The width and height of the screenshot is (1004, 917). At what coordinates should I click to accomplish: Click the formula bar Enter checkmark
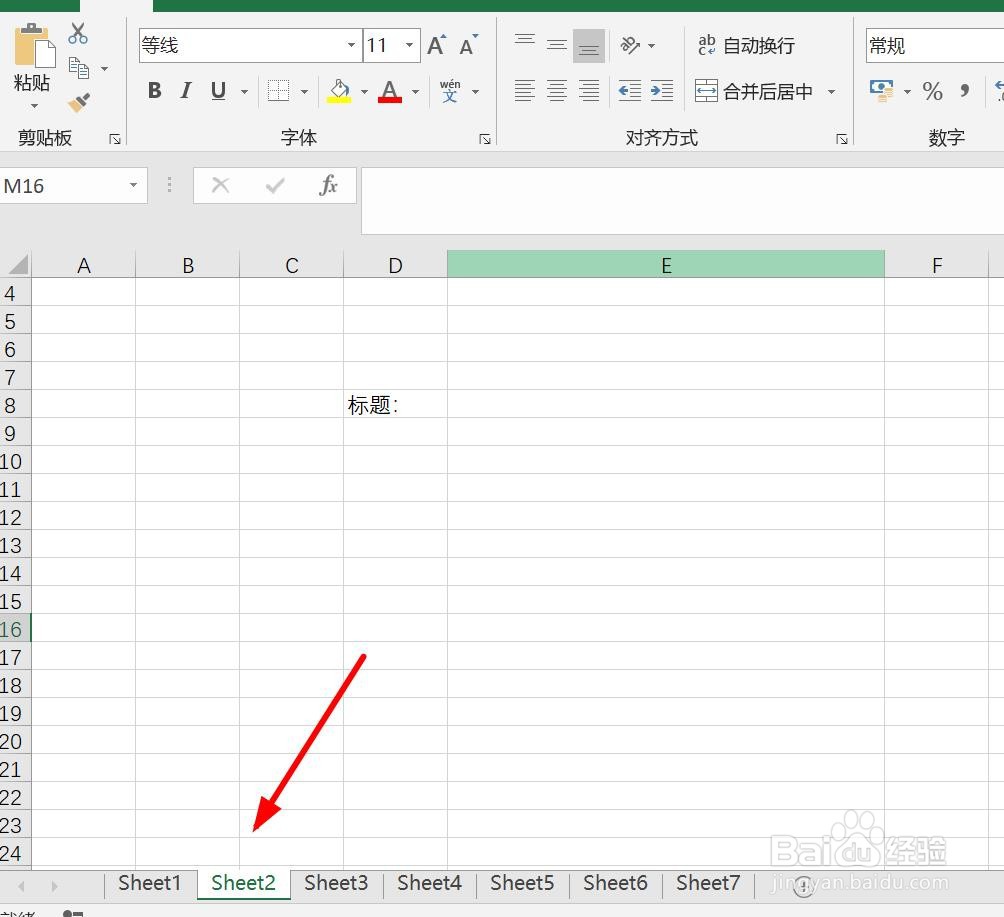(275, 186)
